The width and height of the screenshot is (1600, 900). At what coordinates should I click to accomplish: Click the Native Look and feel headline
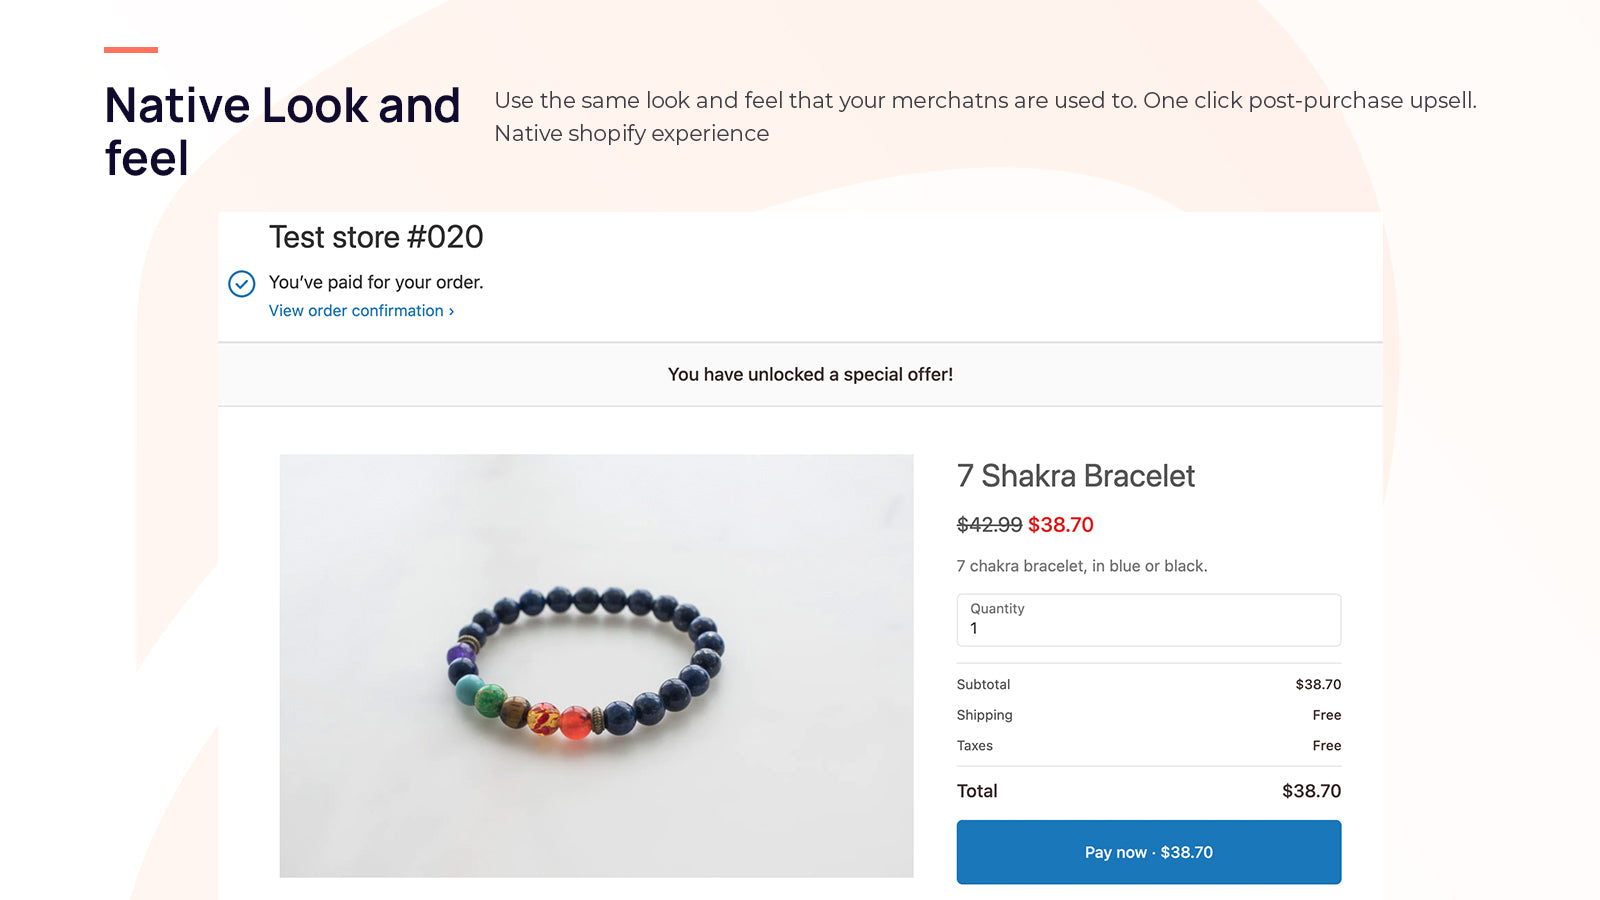[282, 131]
